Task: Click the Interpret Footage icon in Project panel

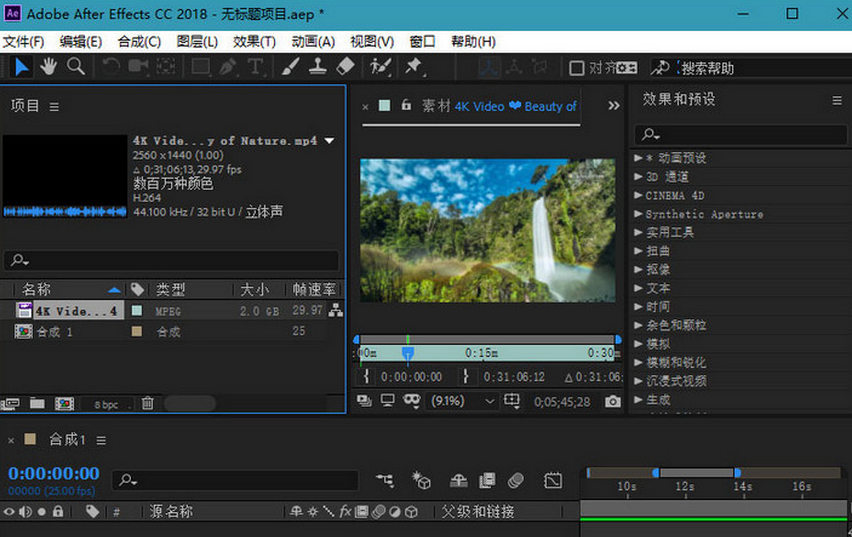Action: [11, 403]
